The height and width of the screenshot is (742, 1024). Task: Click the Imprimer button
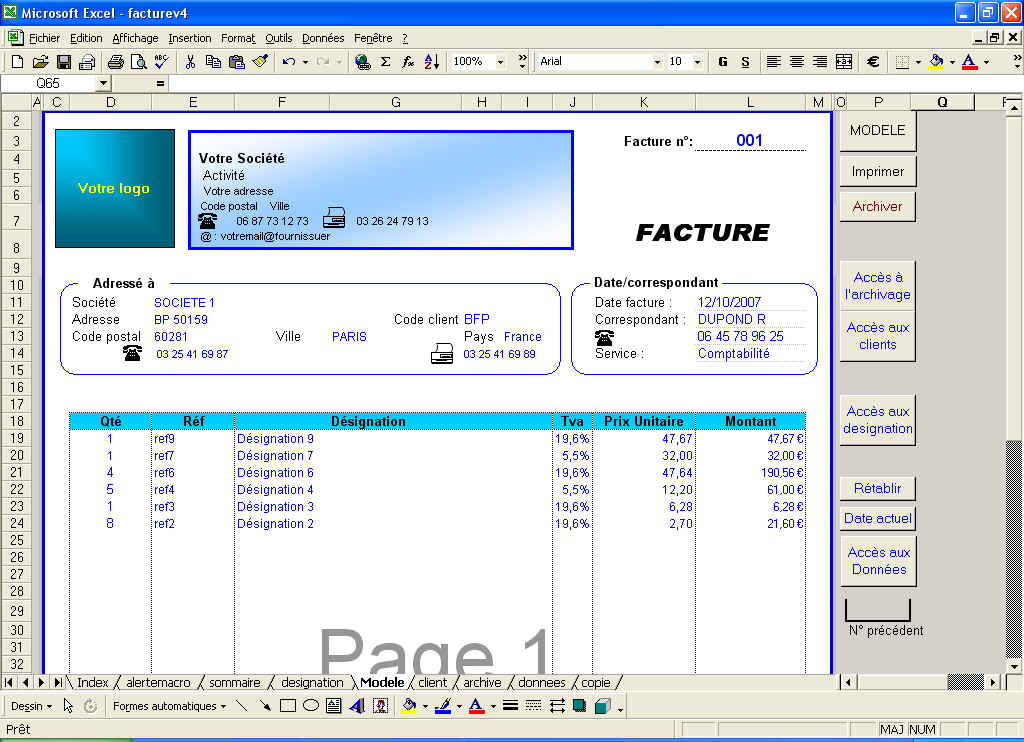point(877,171)
